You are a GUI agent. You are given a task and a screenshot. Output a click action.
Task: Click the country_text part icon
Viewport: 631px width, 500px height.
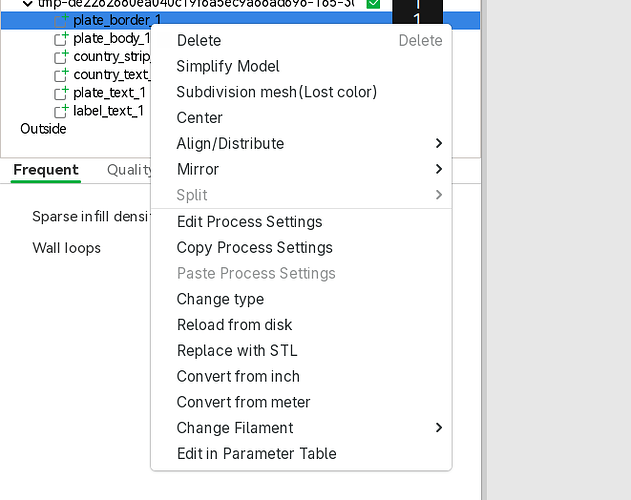tap(62, 75)
